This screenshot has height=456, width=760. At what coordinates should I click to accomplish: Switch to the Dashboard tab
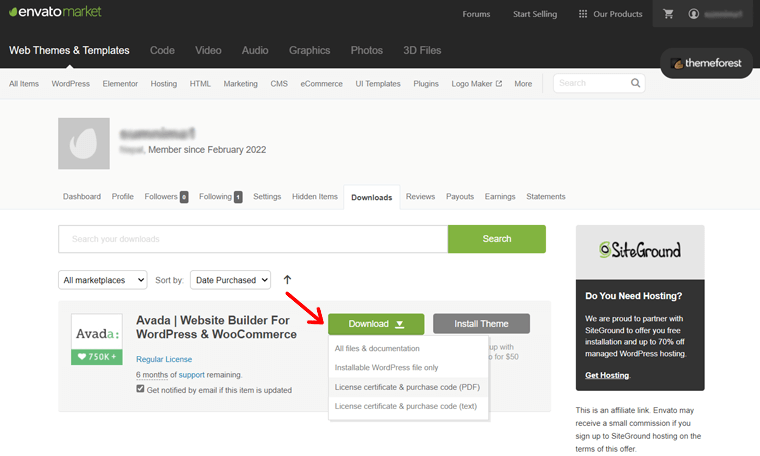pyautogui.click(x=82, y=197)
